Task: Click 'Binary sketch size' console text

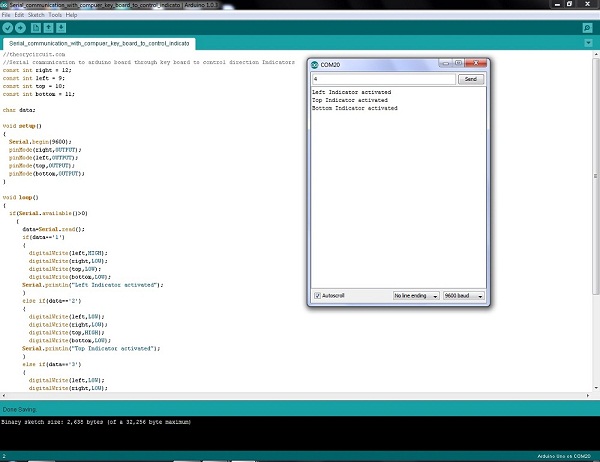Action: tap(96, 422)
